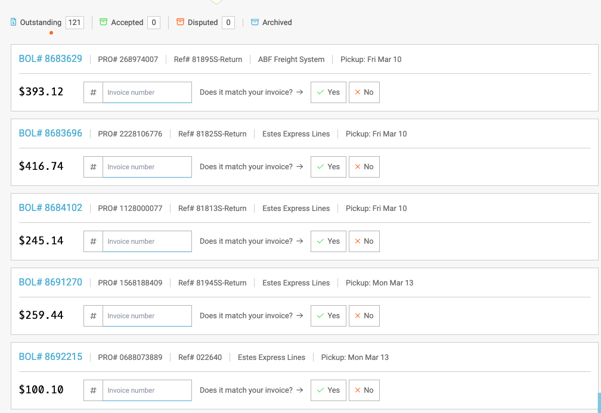The height and width of the screenshot is (413, 601).
Task: Click the blue Archived box icon
Action: coord(255,22)
